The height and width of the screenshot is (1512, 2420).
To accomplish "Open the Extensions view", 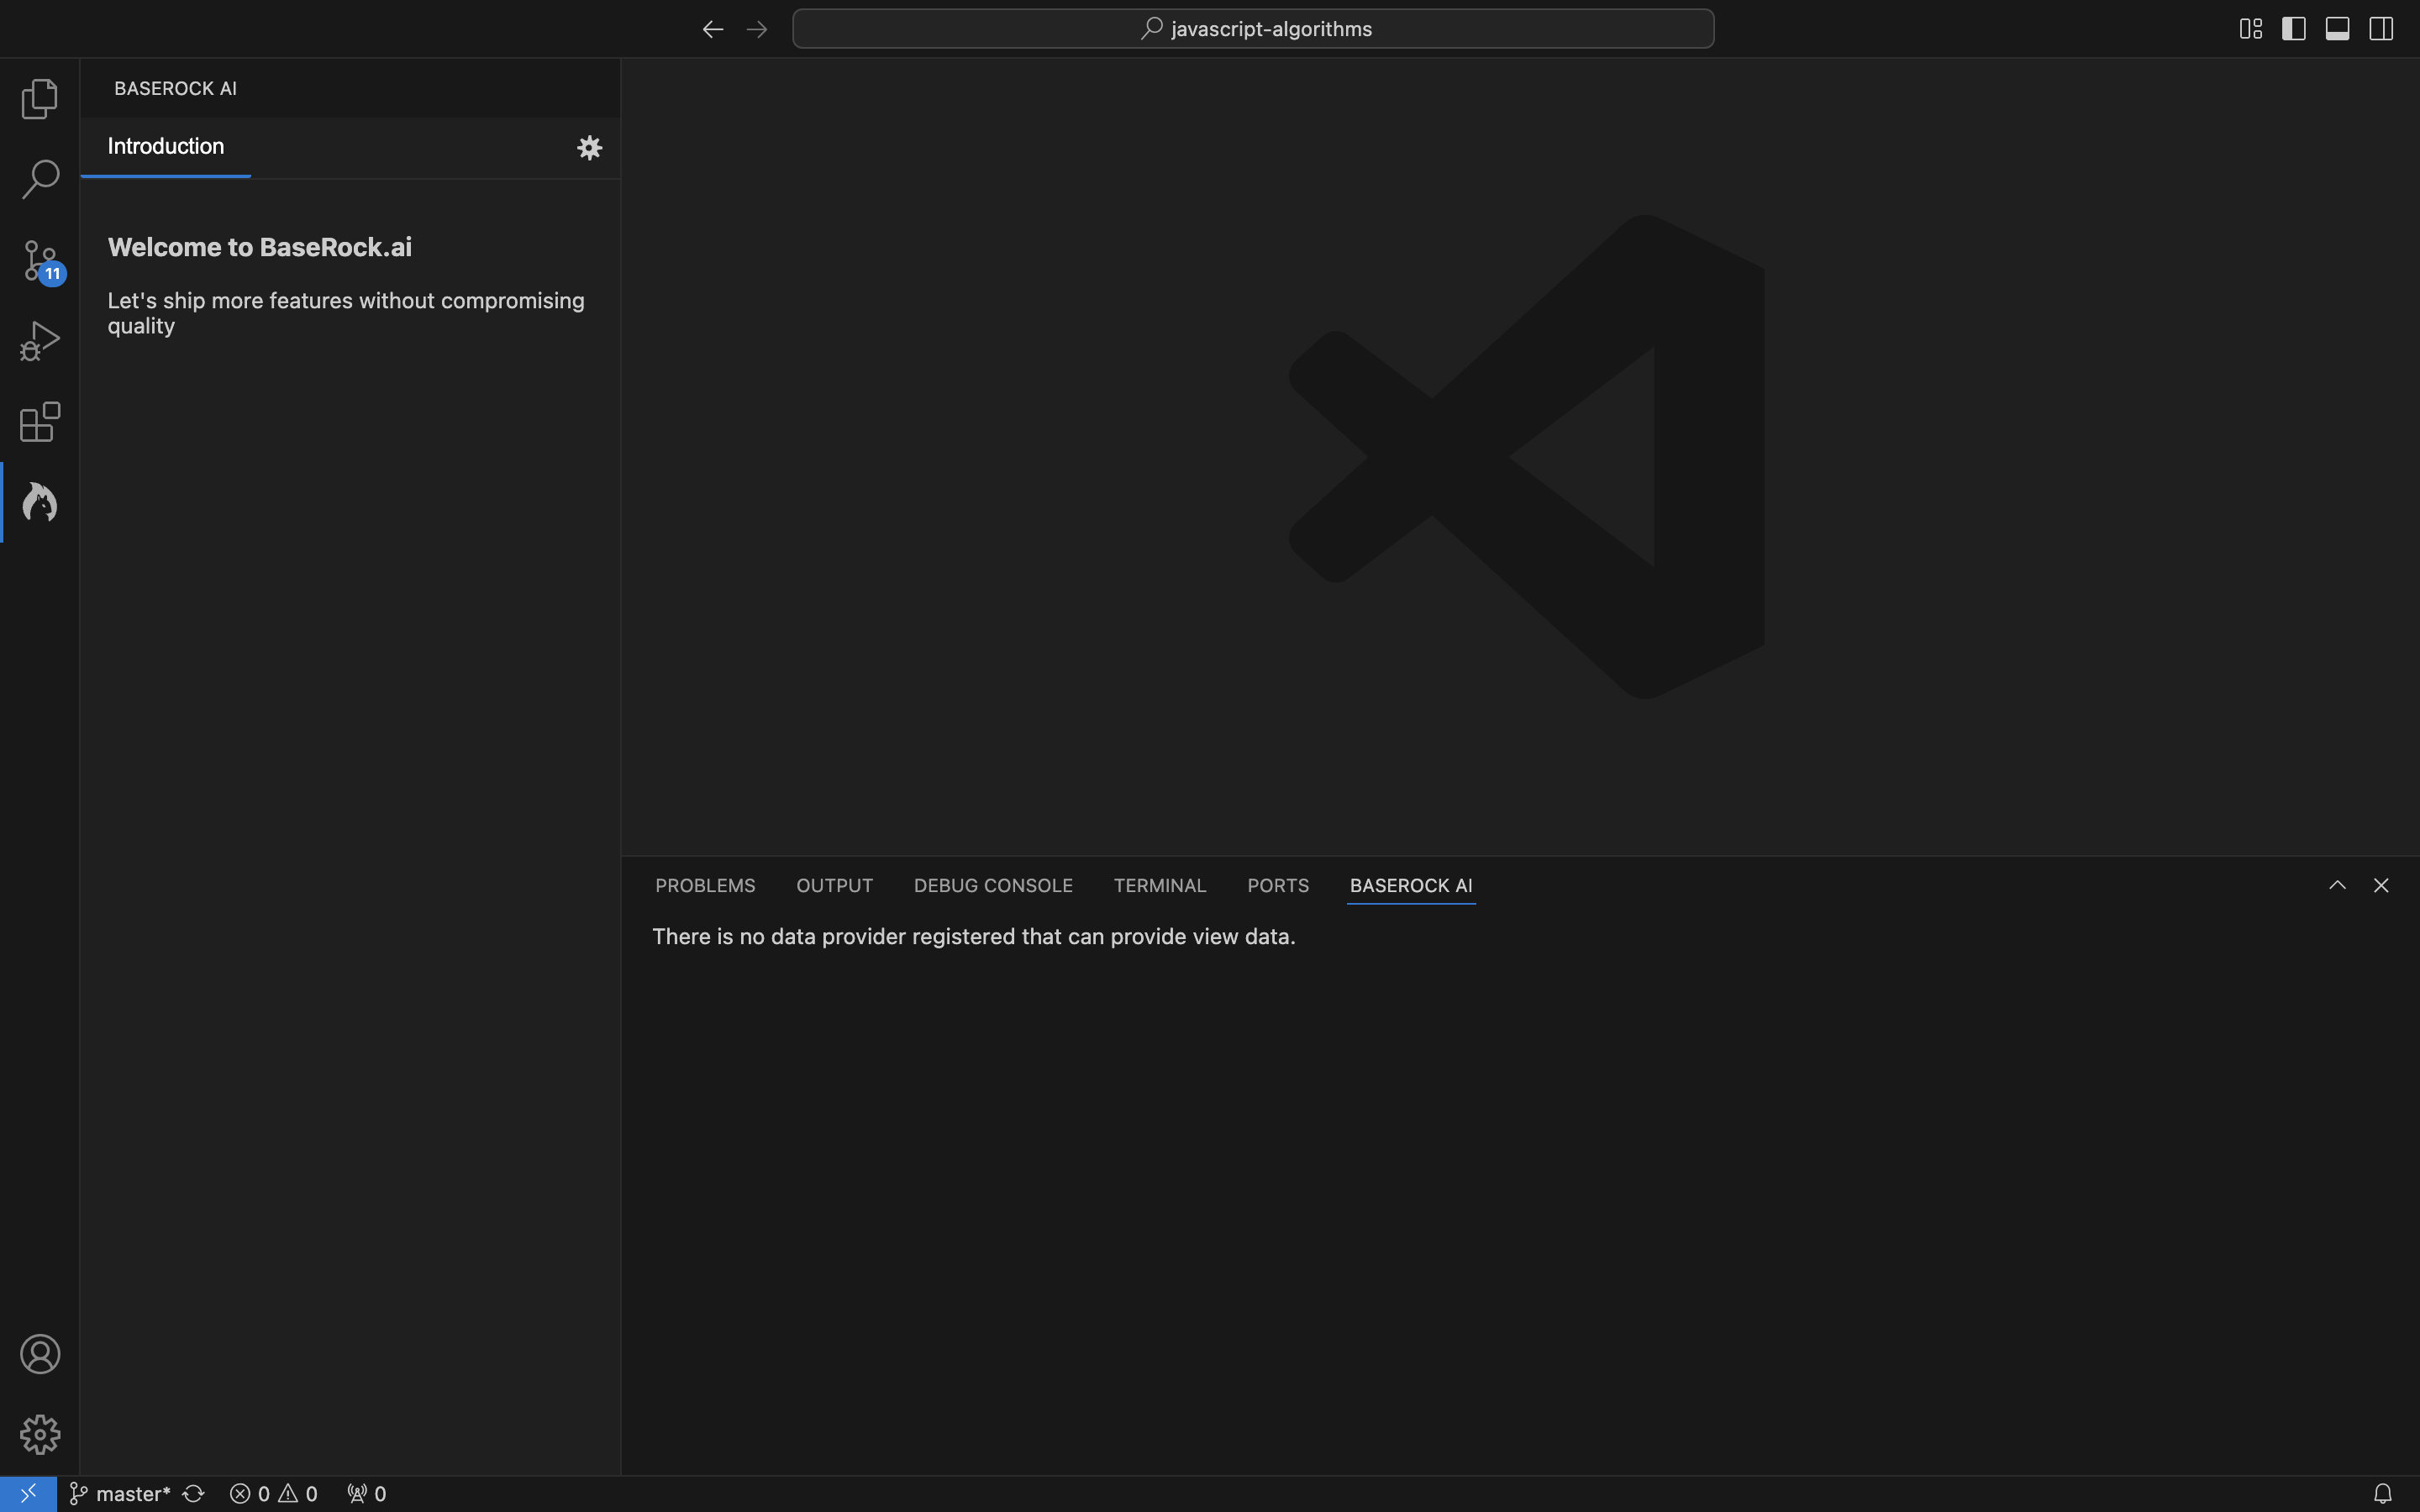I will coord(40,421).
